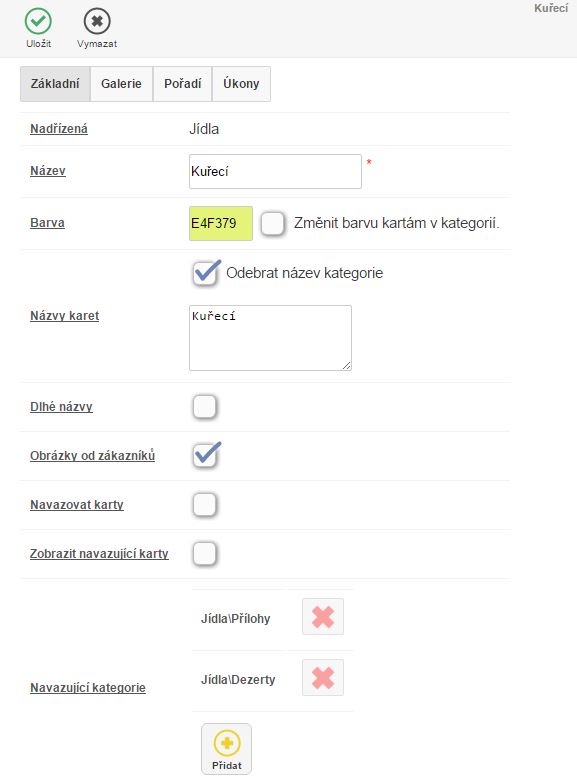Click the Navazující kategorie label link
The height and width of the screenshot is (784, 577).
pos(88,688)
